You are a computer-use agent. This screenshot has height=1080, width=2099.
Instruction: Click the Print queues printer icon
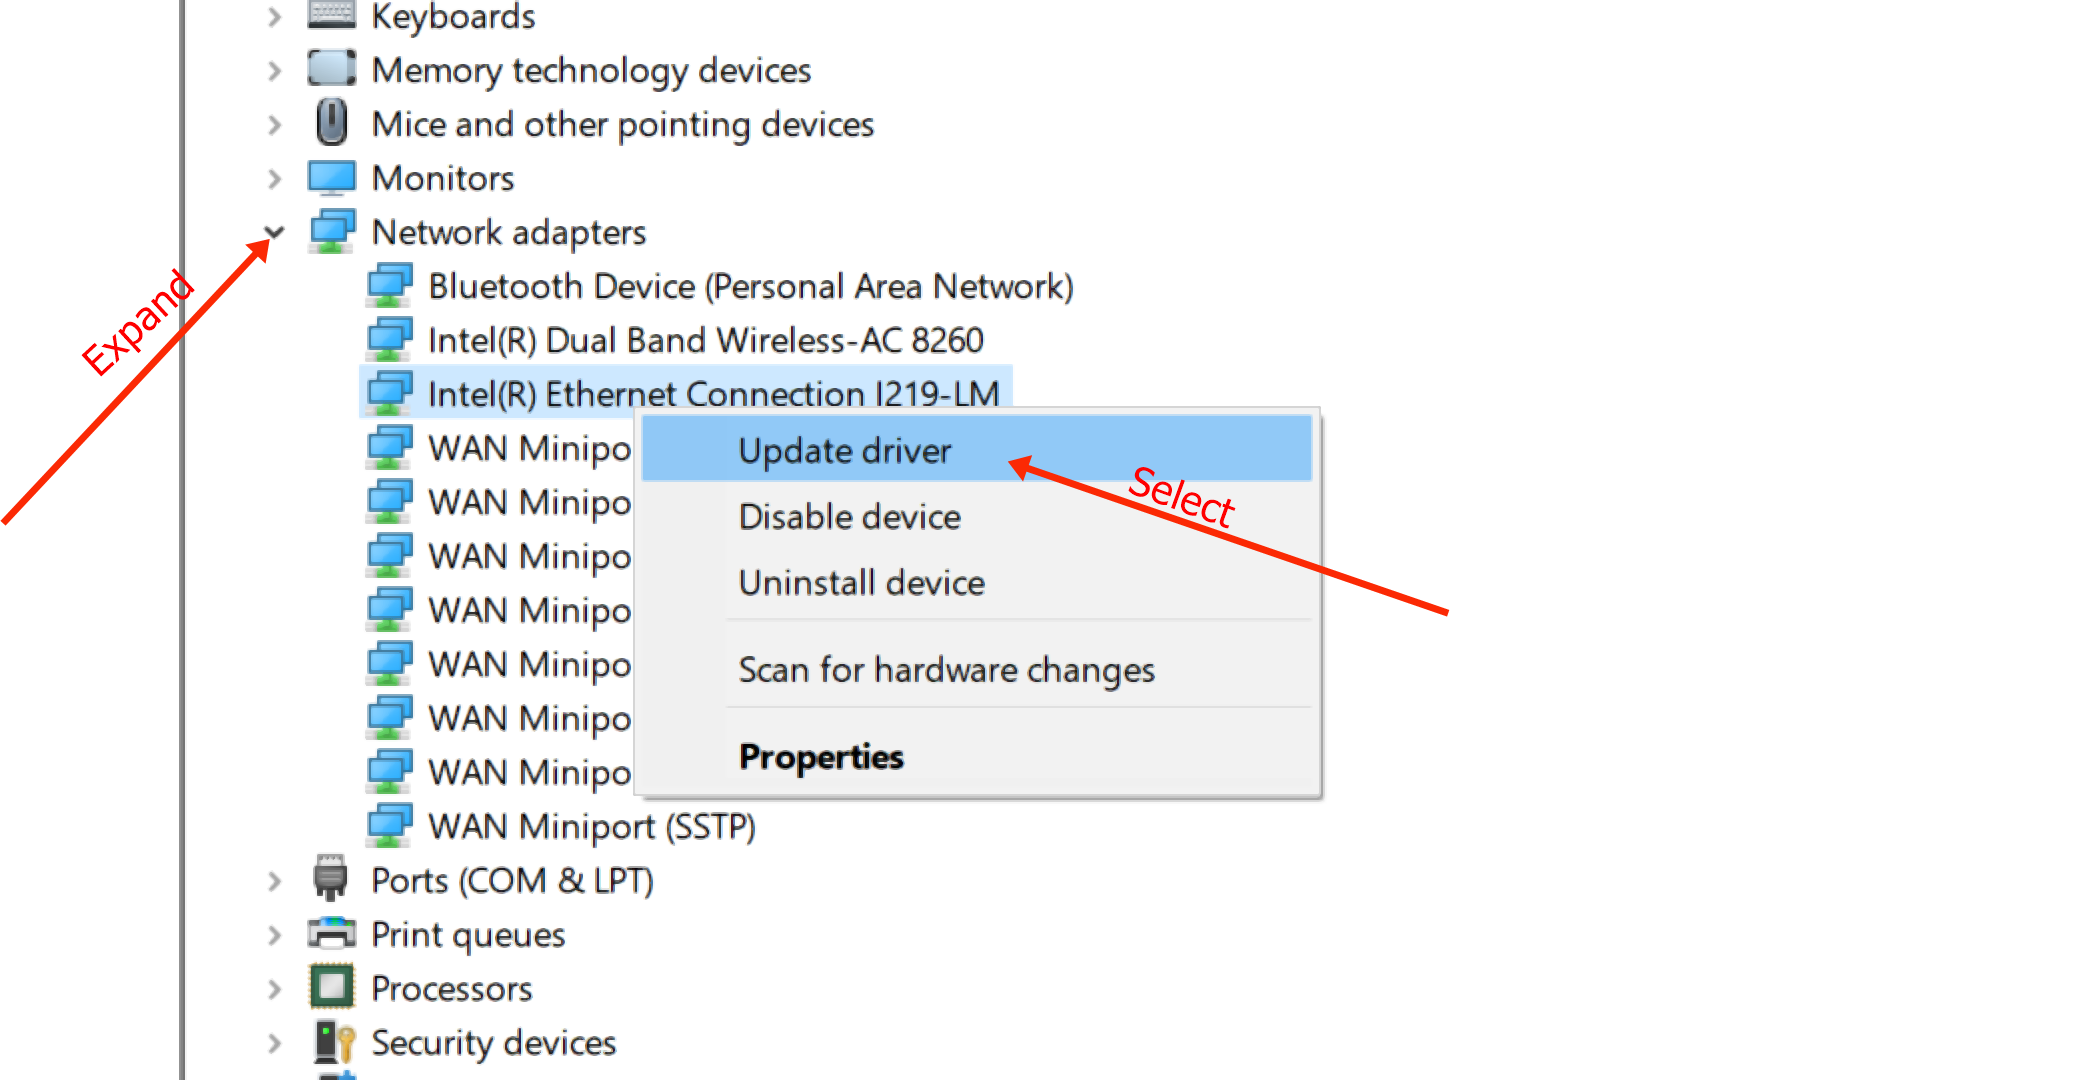point(331,934)
